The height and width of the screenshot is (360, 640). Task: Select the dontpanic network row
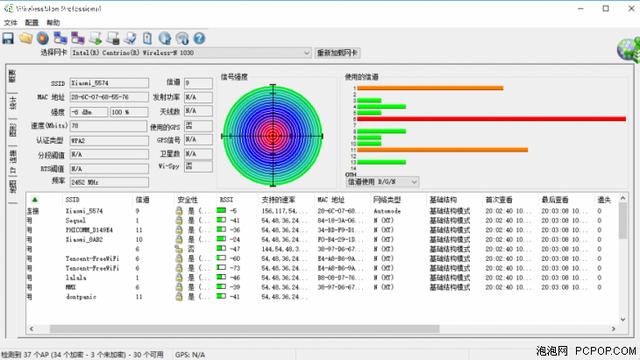322,297
